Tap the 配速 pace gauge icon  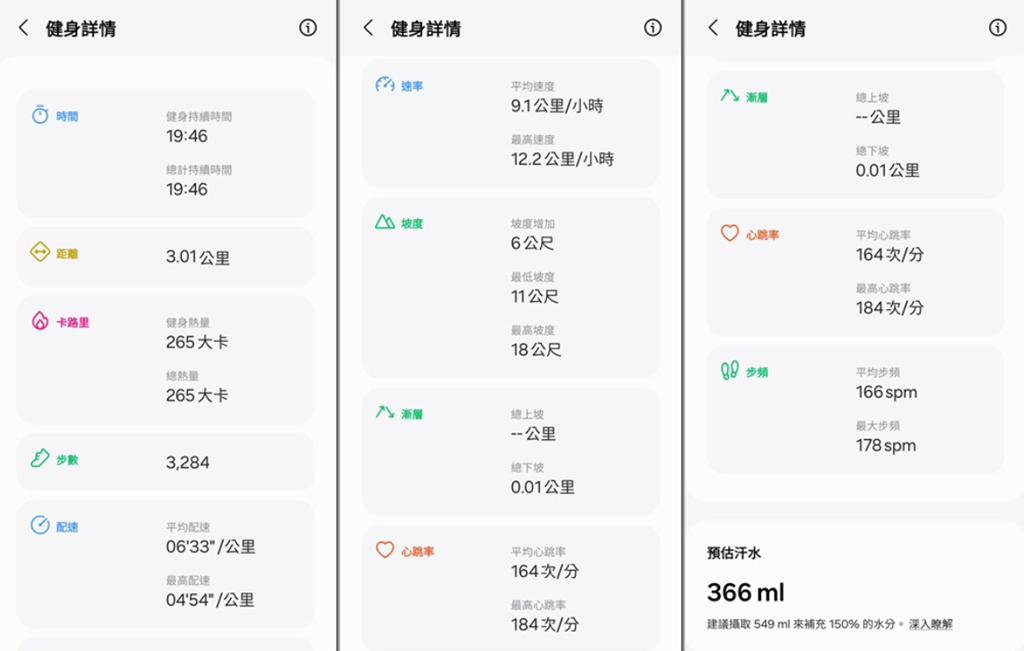click(40, 525)
